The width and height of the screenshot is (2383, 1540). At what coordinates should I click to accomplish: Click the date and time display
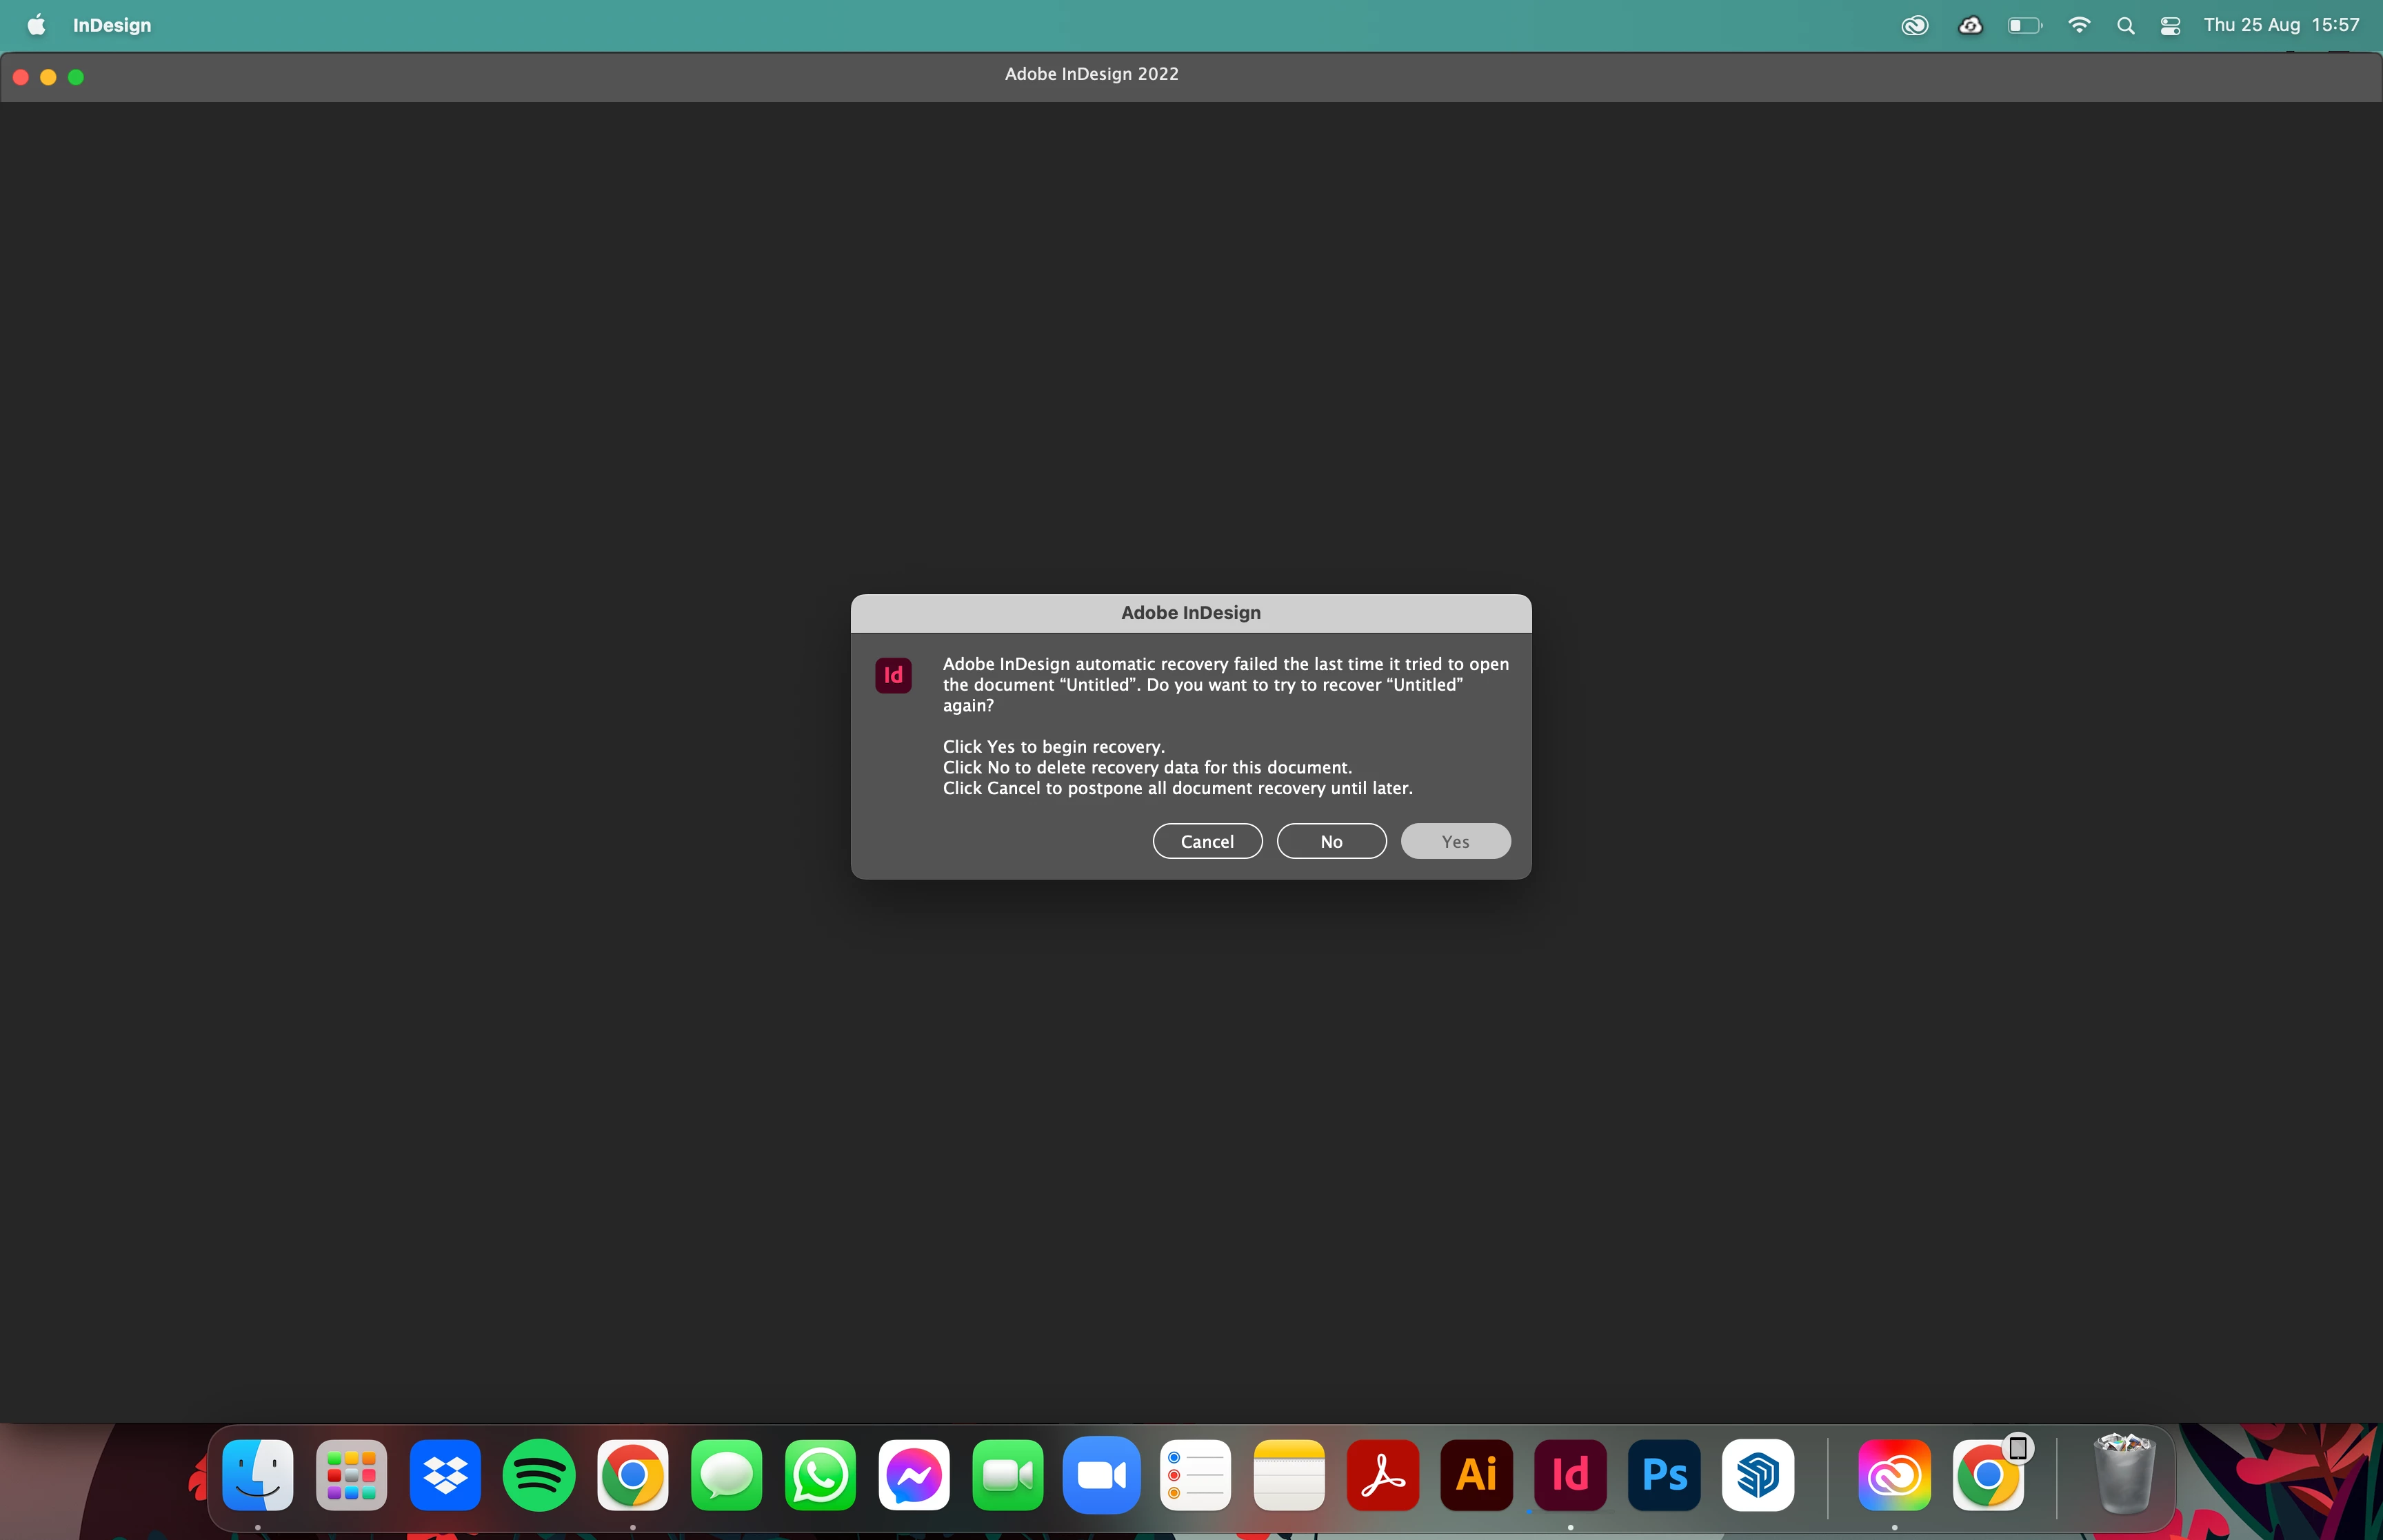click(2281, 25)
